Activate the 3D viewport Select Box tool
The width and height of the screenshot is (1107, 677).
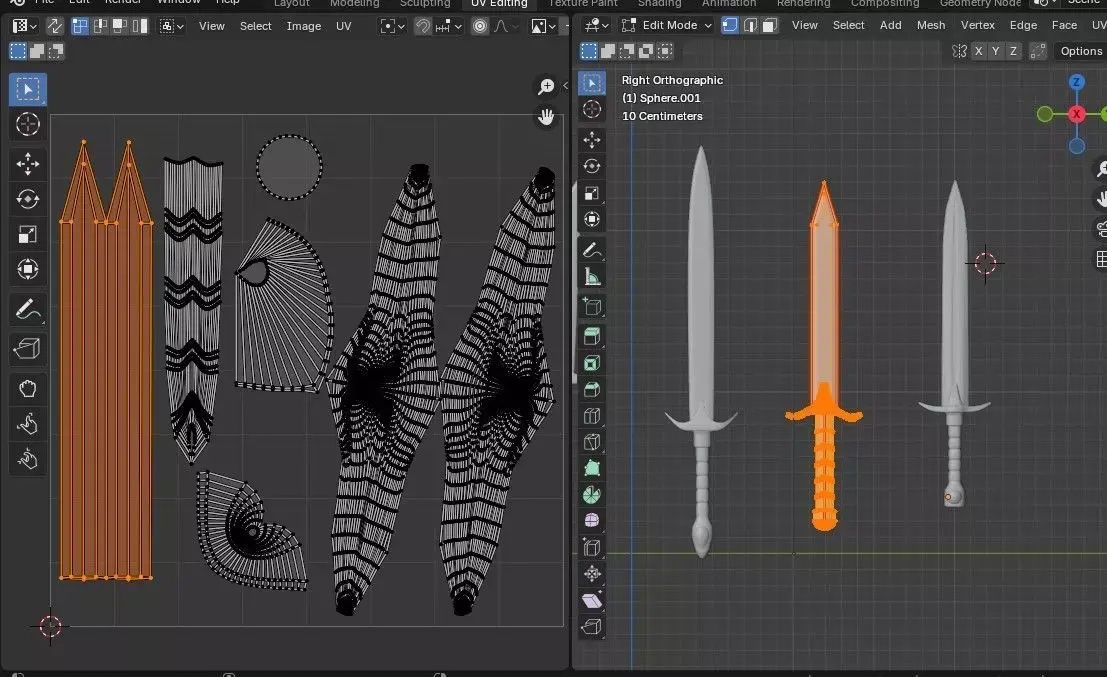(592, 83)
